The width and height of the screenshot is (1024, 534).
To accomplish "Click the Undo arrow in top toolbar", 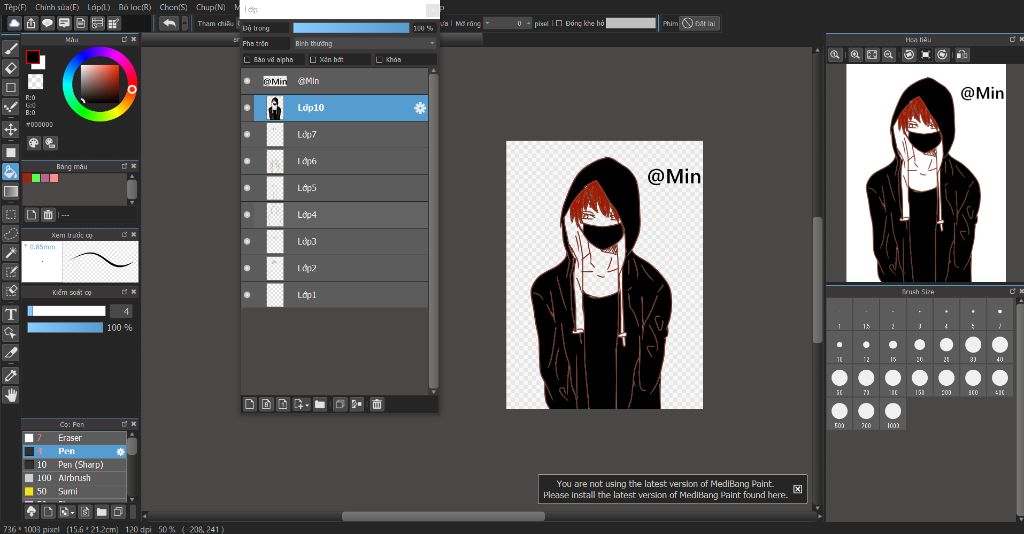I will (169, 24).
